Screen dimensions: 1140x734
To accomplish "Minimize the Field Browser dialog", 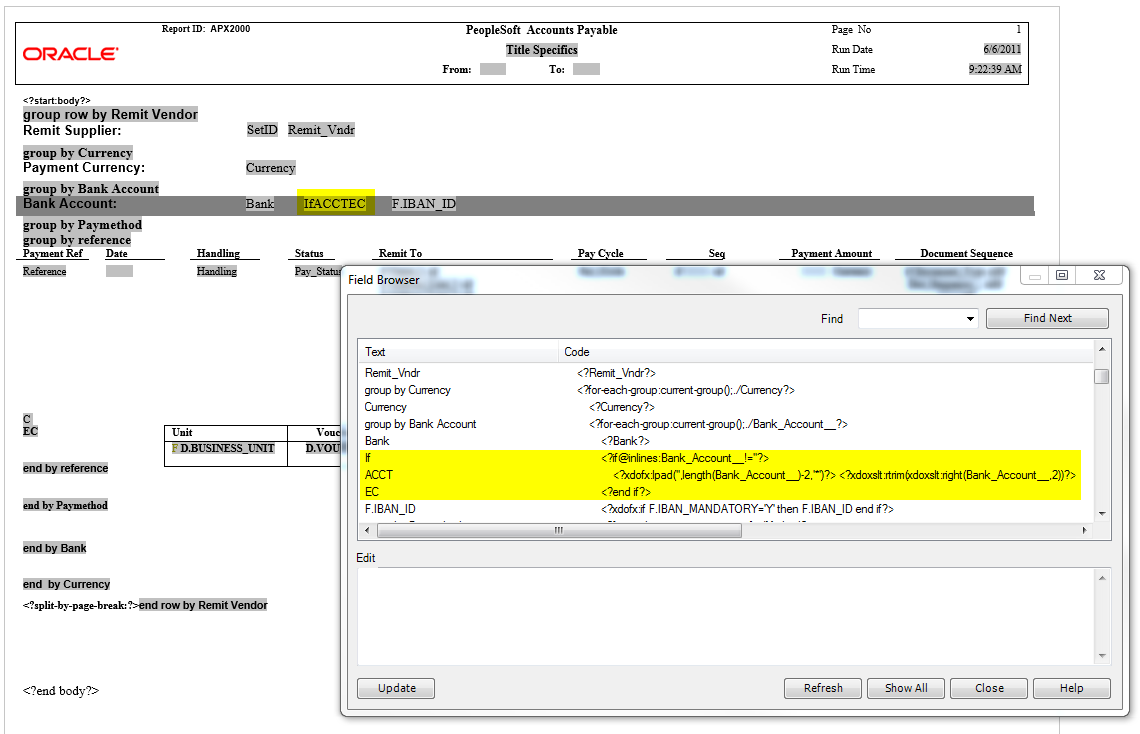I will click(x=1034, y=275).
